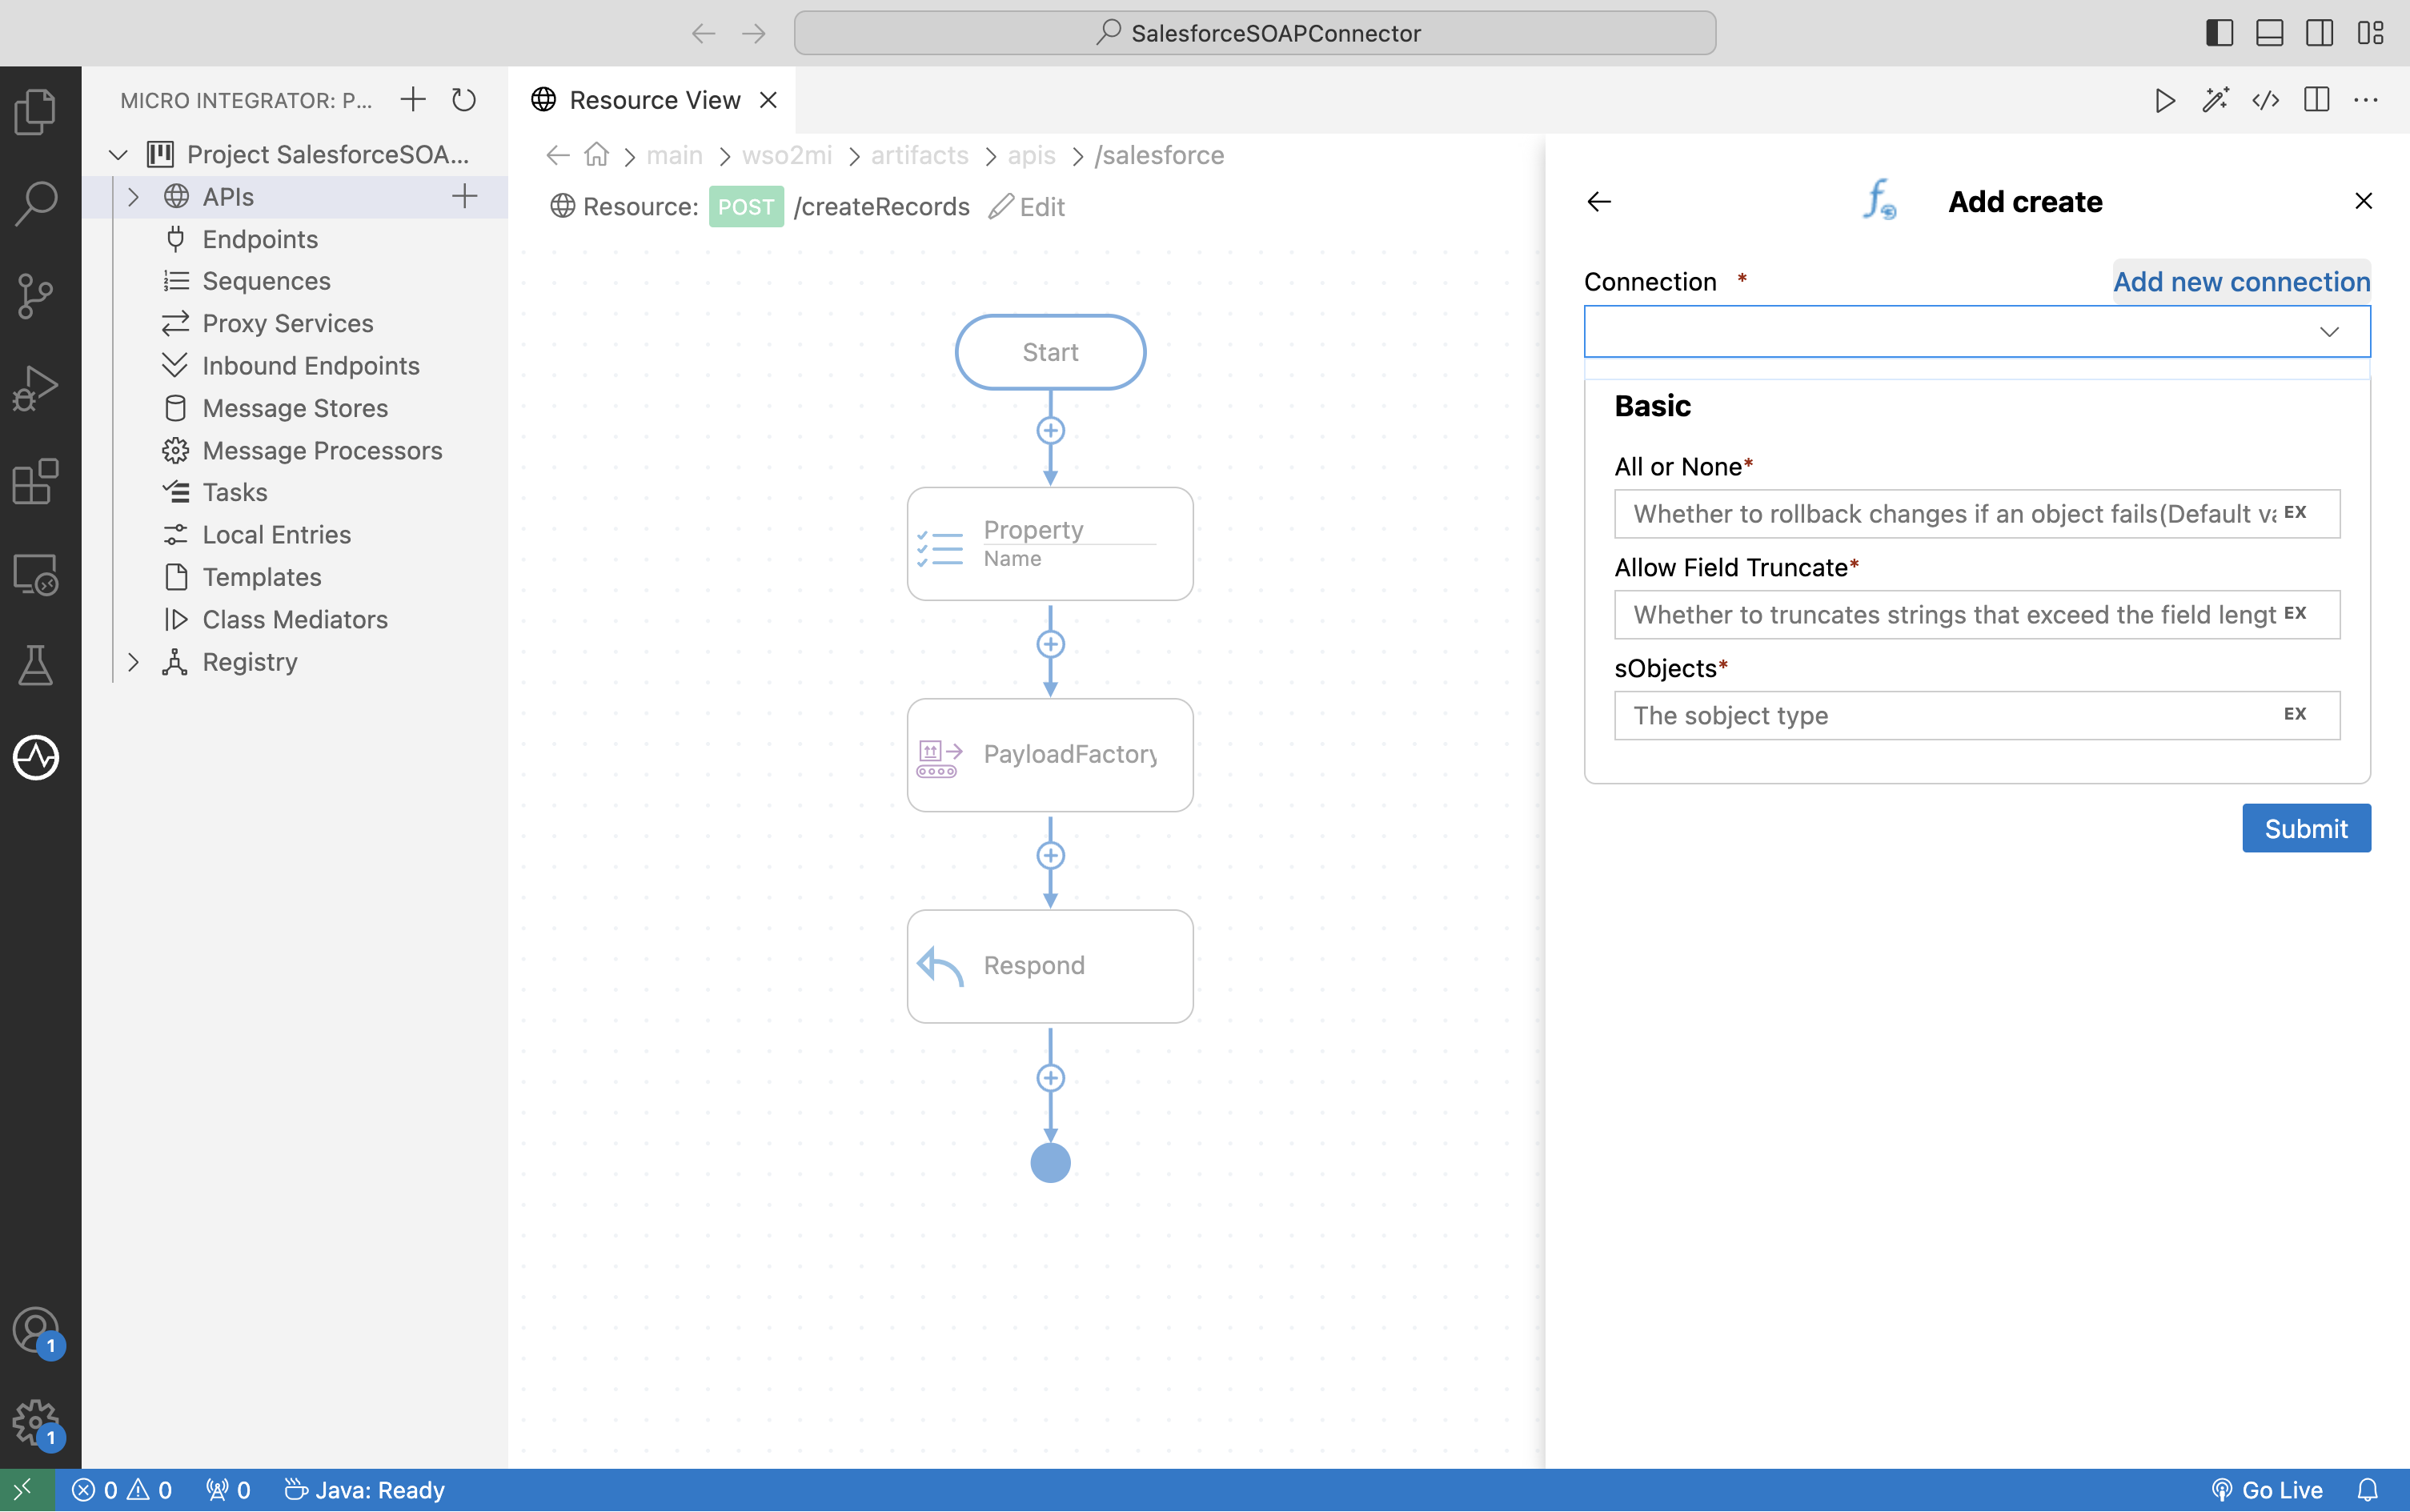The height and width of the screenshot is (1512, 2410).
Task: Open the Testing flask view
Action: [36, 666]
